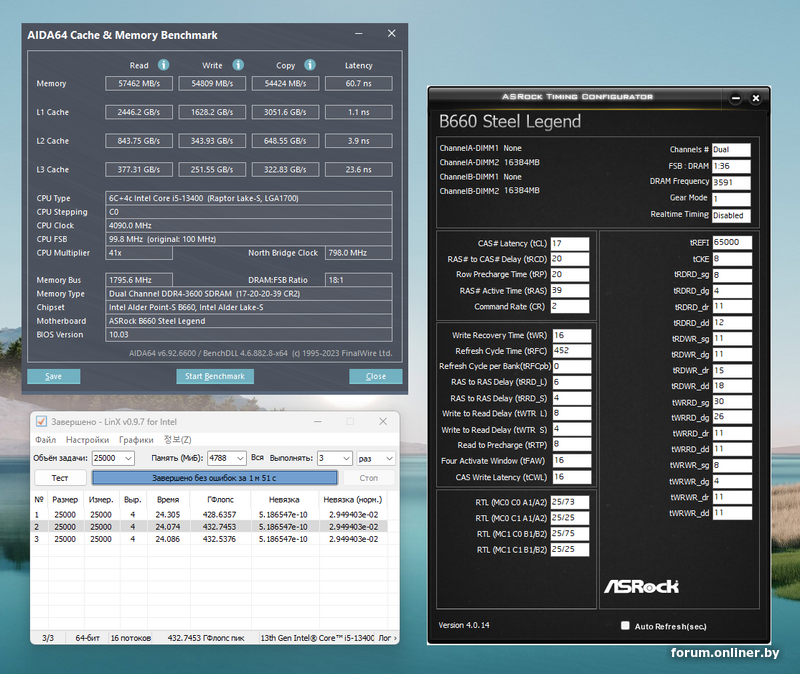Close the LinX window
This screenshot has height=674, width=800.
click(383, 421)
